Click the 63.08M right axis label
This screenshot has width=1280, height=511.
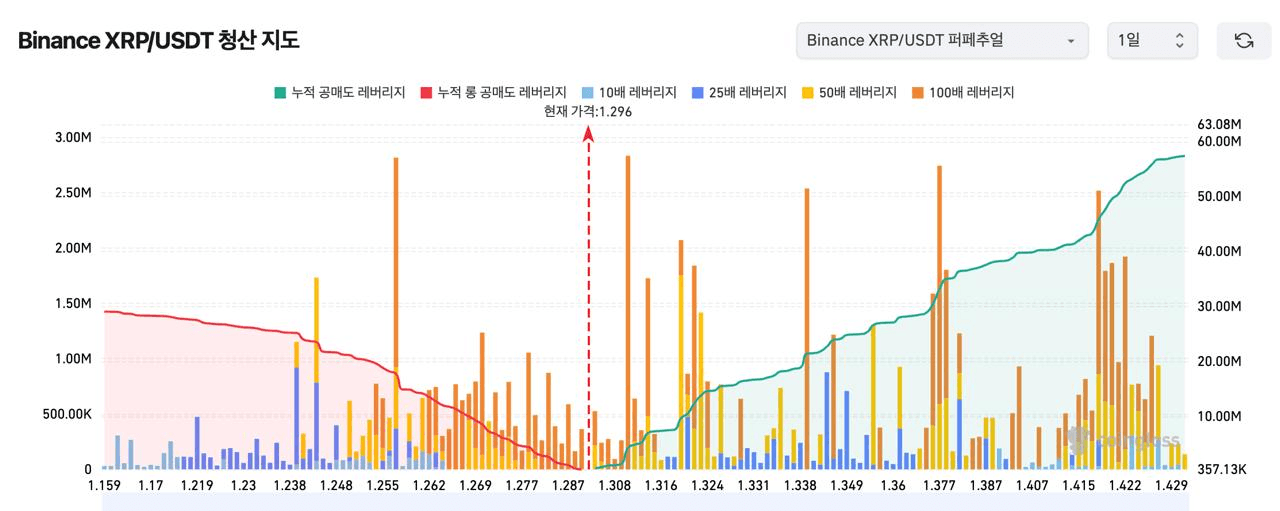click(1219, 124)
